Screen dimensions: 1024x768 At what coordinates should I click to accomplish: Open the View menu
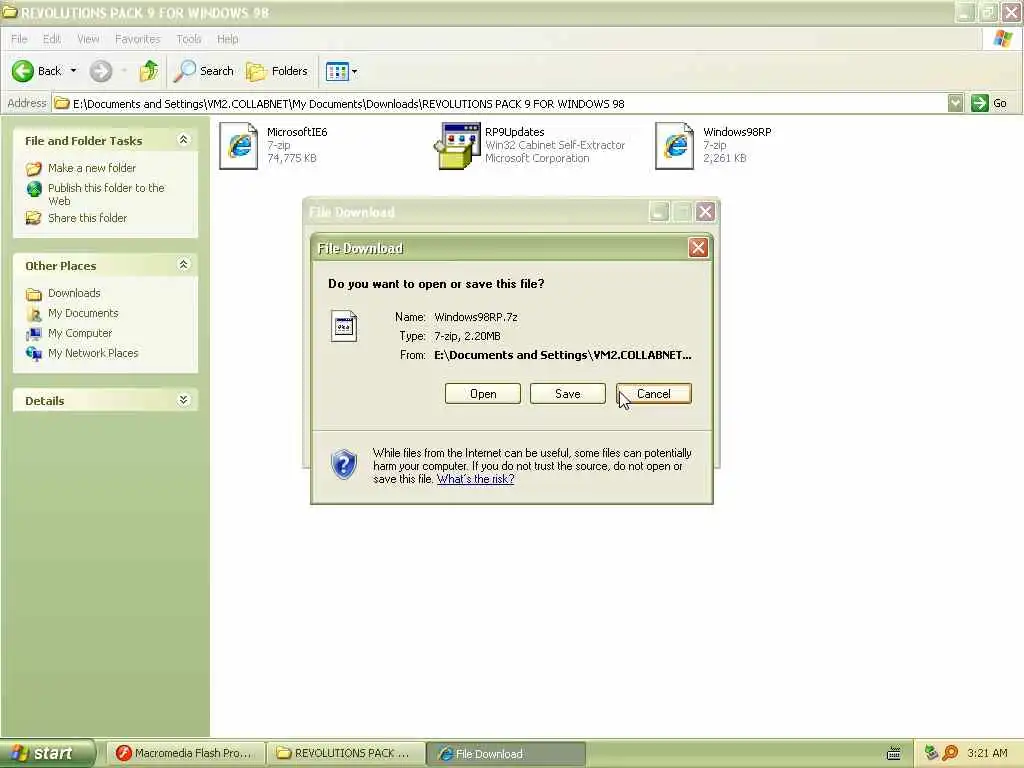click(88, 39)
